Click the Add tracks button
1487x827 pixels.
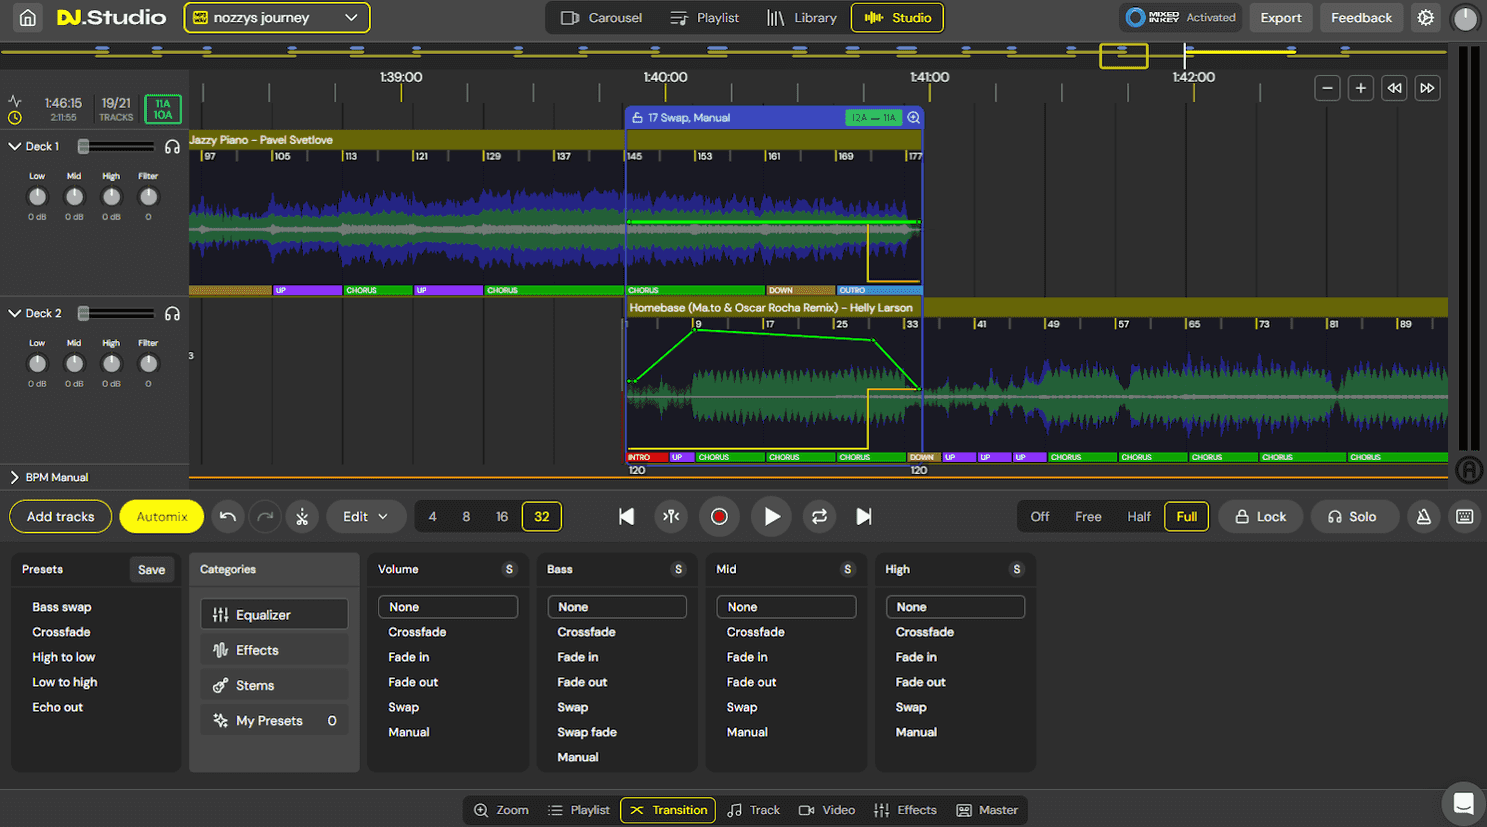(x=60, y=517)
